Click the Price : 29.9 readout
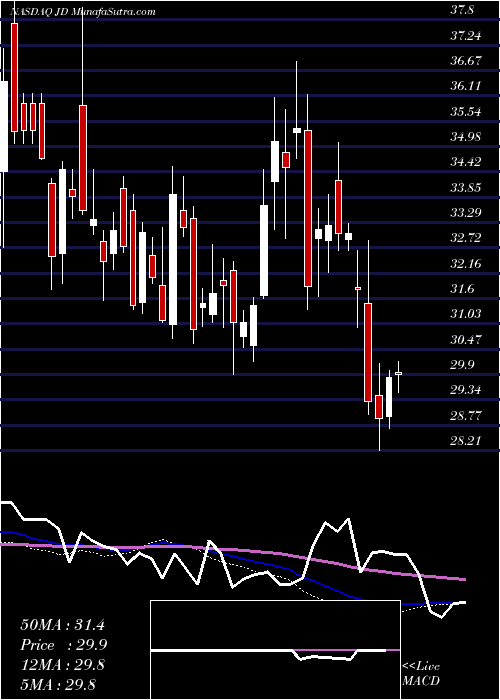500x700 pixels. (64, 645)
